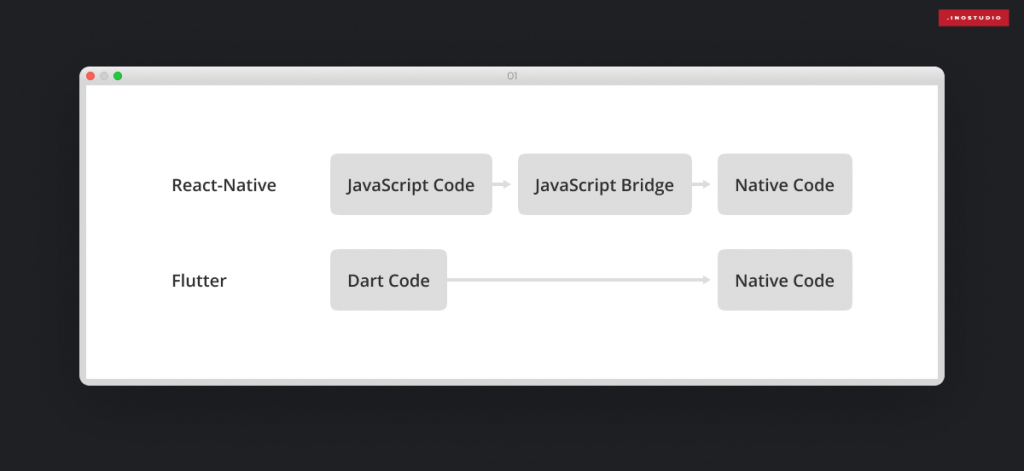1024x471 pixels.
Task: Click the window title text "01"
Action: tap(512, 76)
